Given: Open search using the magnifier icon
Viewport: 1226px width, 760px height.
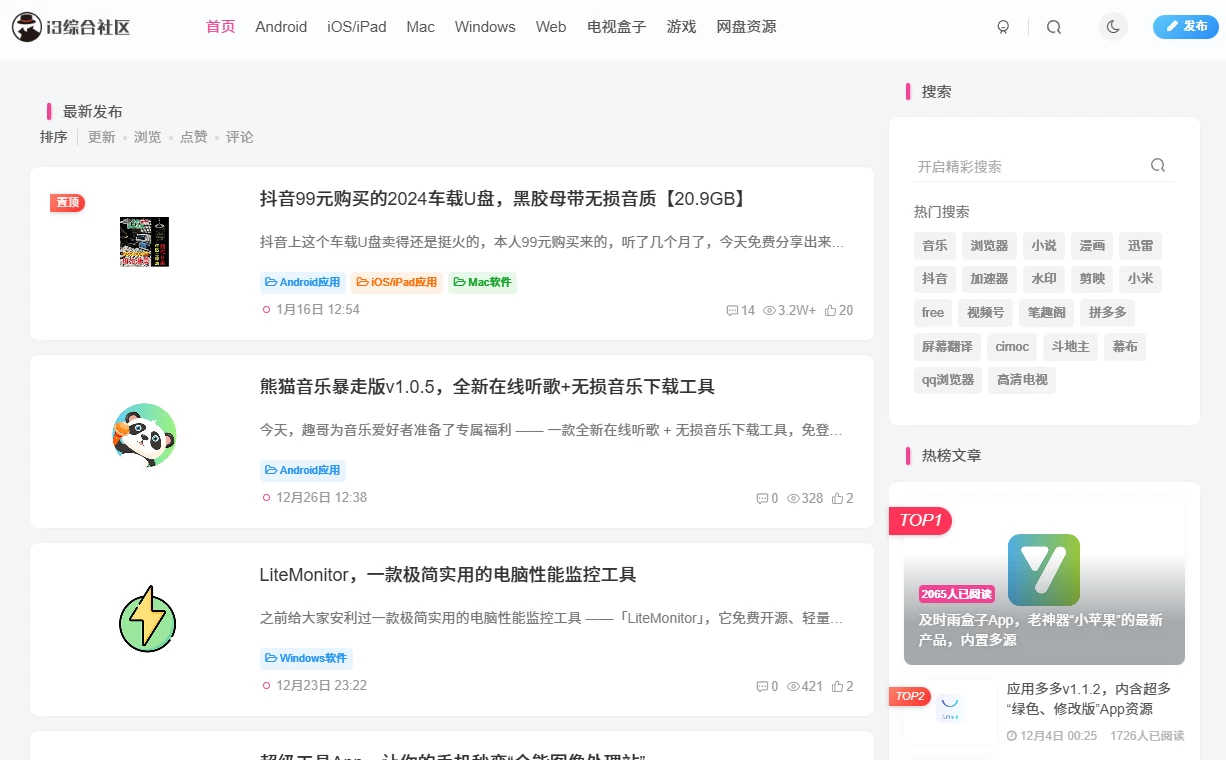Looking at the screenshot, I should click(1053, 27).
